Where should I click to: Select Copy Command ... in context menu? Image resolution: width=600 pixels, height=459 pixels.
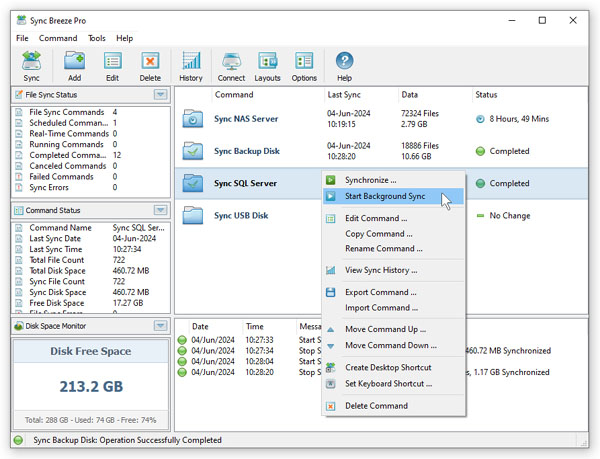coord(393,233)
